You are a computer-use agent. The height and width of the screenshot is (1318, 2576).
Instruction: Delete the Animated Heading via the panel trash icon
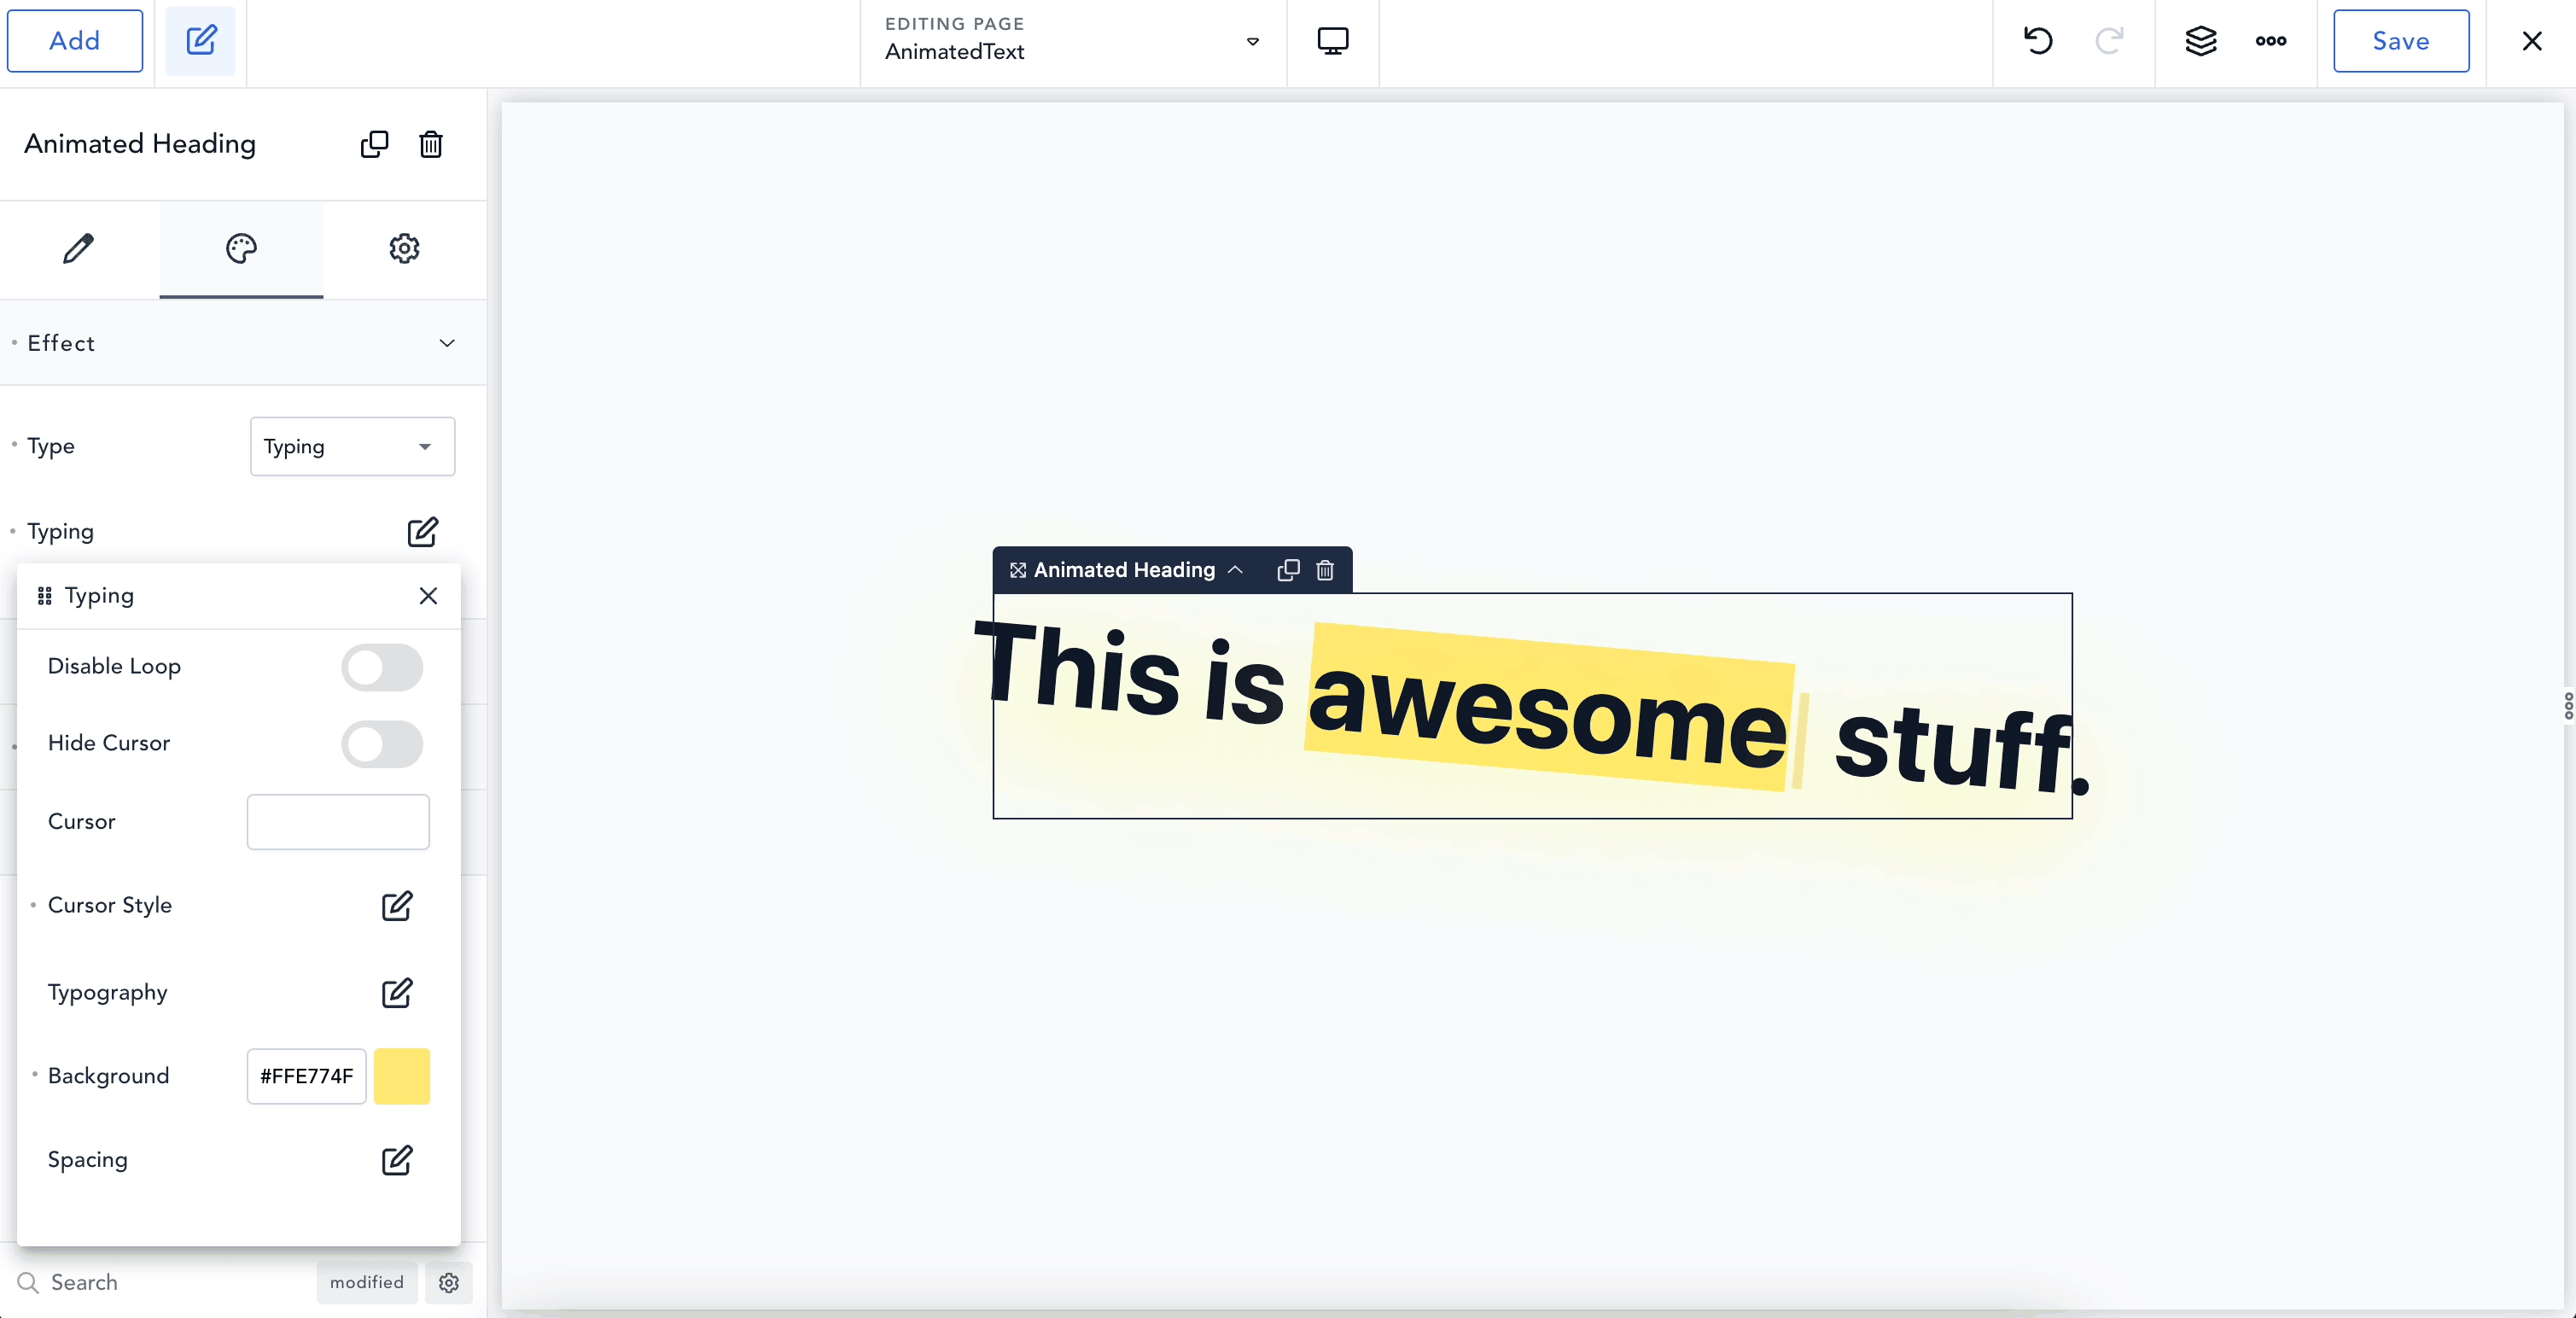click(431, 144)
